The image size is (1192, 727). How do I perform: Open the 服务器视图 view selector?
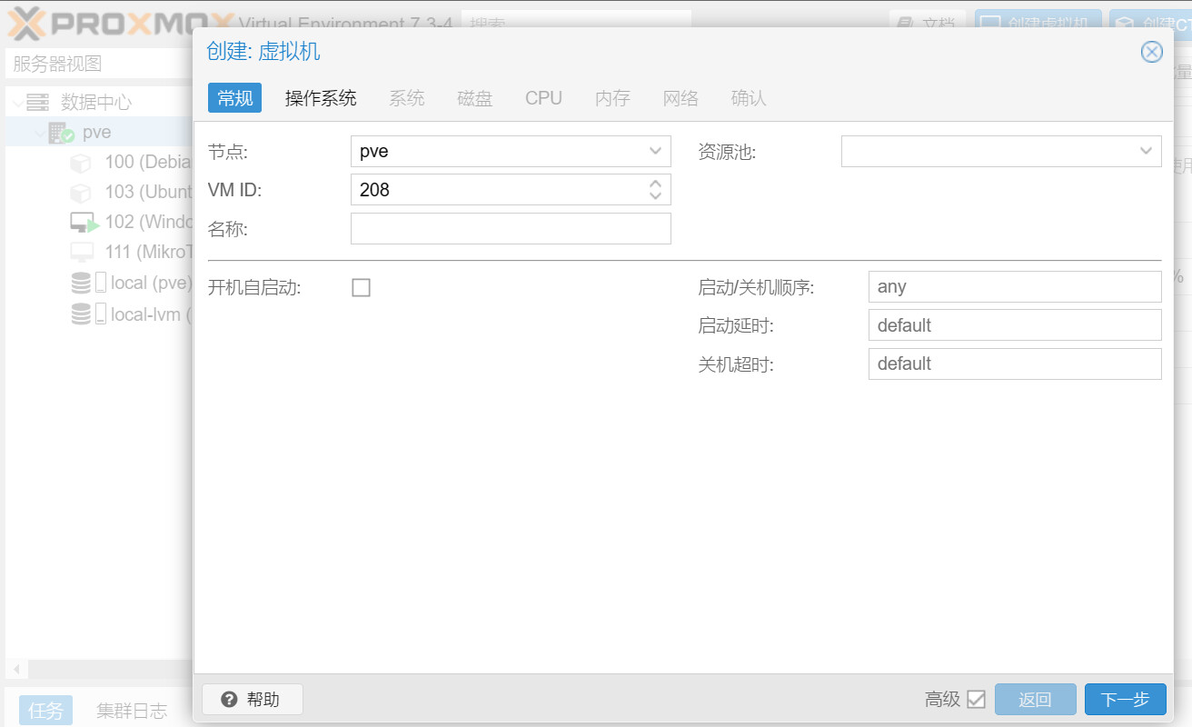(99, 64)
